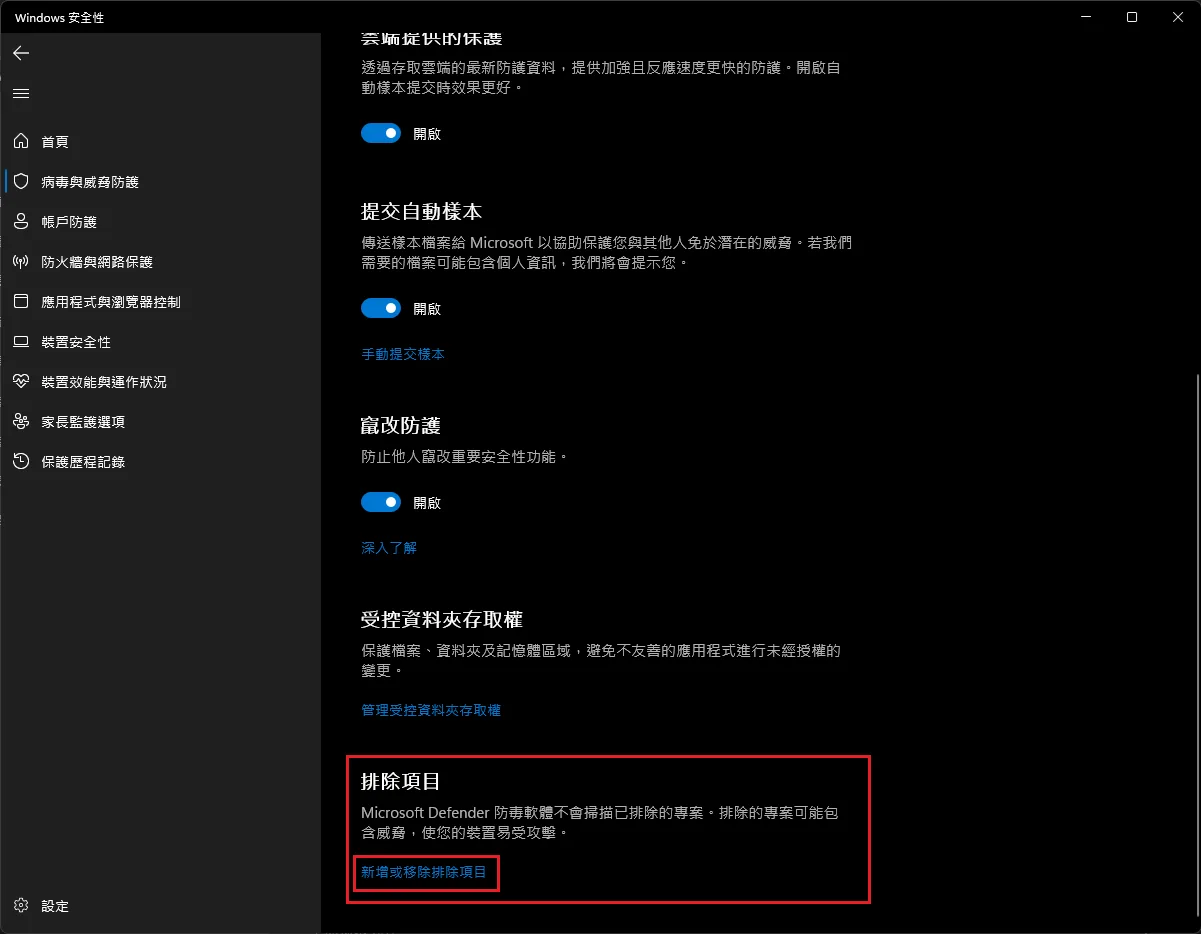Click the 家長監護選項 family icon
Viewport: 1201px width, 934px height.
tap(21, 422)
